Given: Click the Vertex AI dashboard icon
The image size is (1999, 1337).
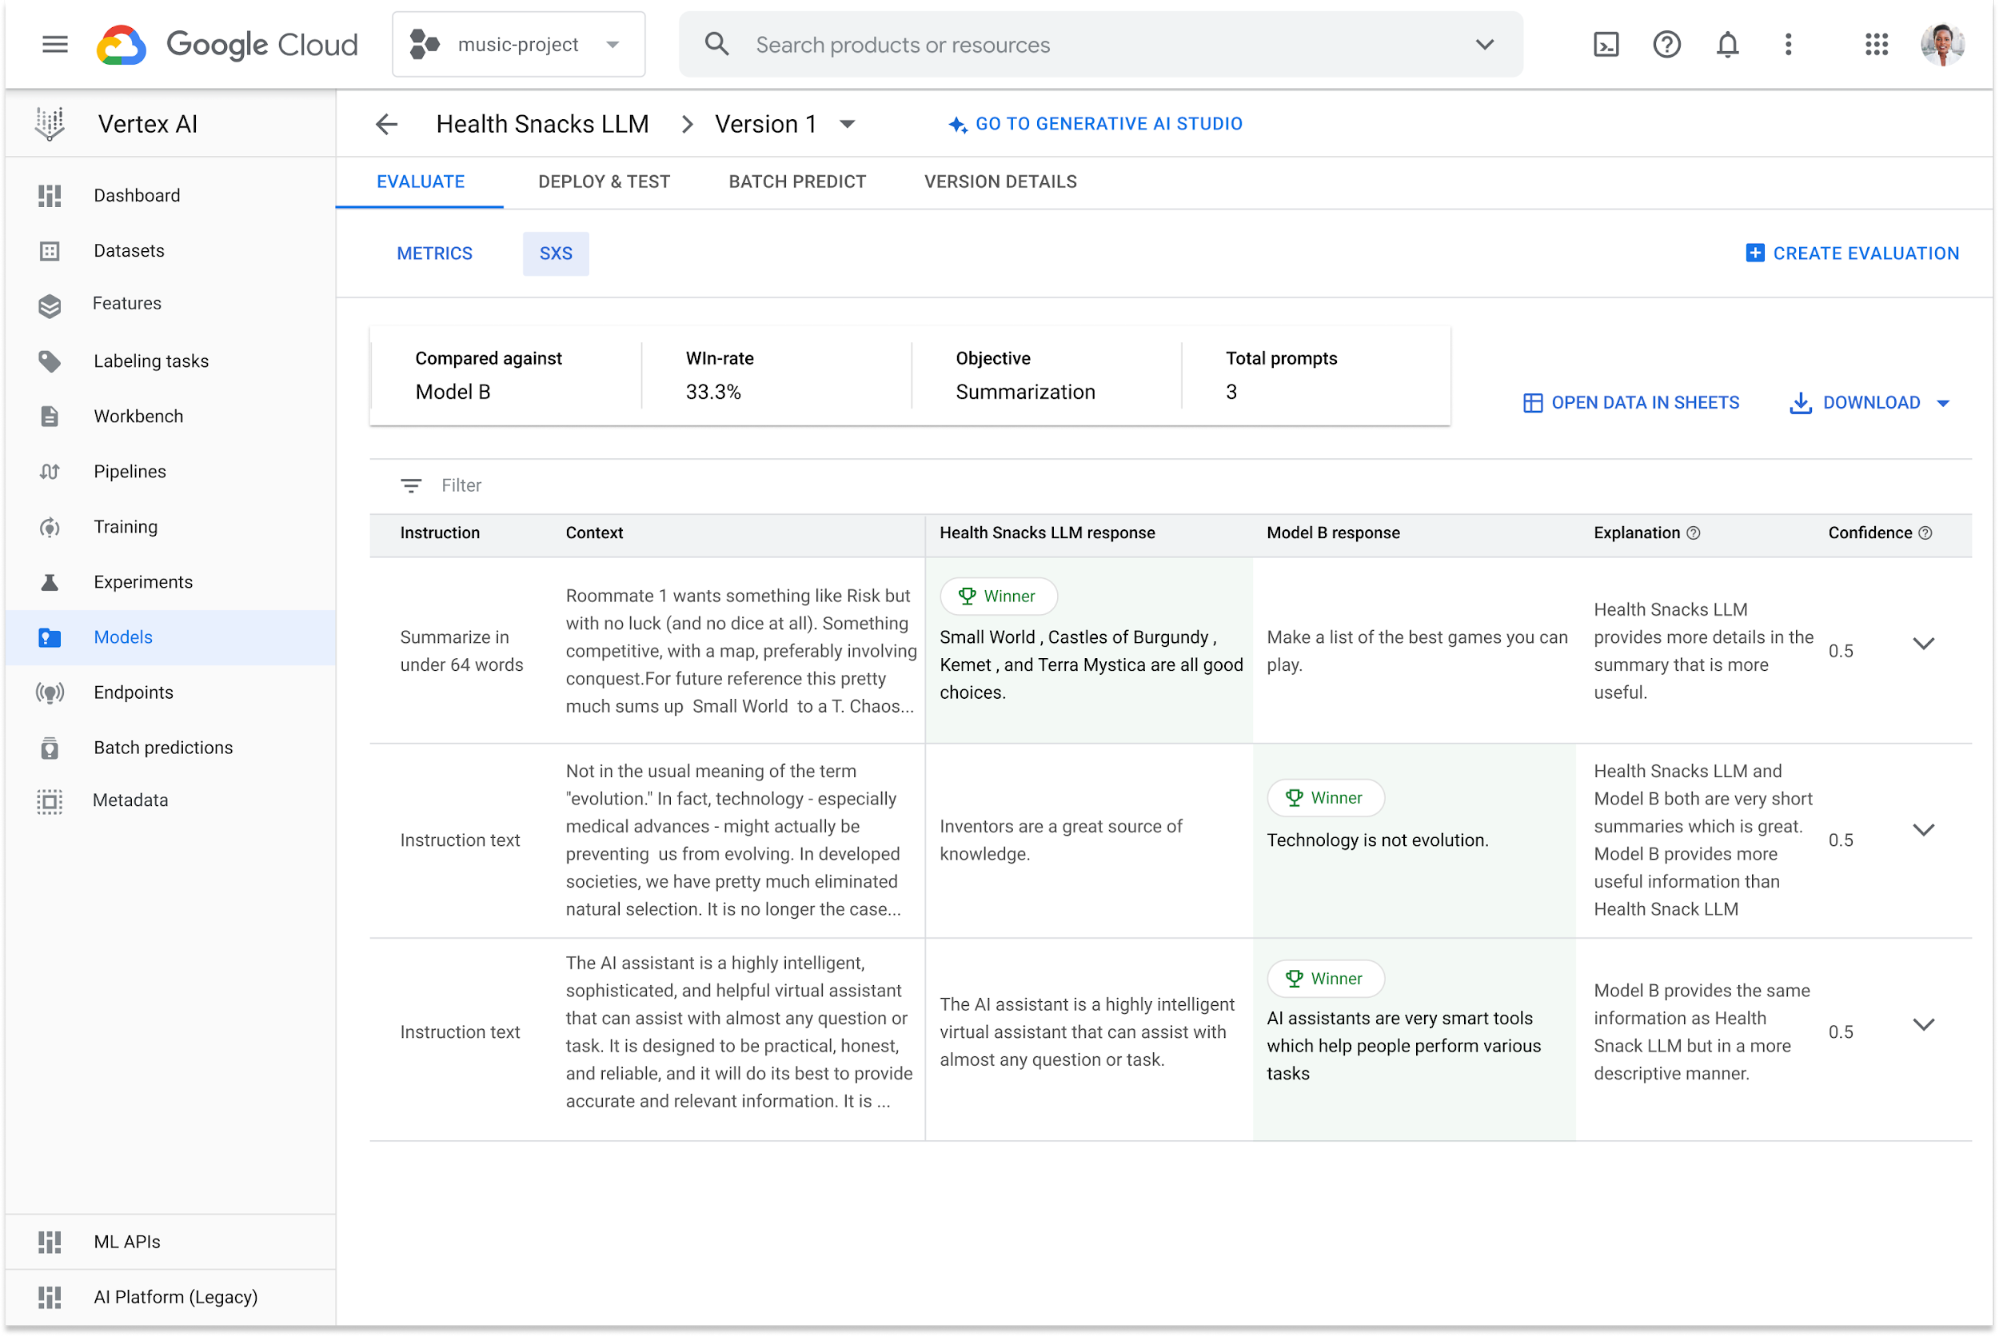Looking at the screenshot, I should [49, 194].
